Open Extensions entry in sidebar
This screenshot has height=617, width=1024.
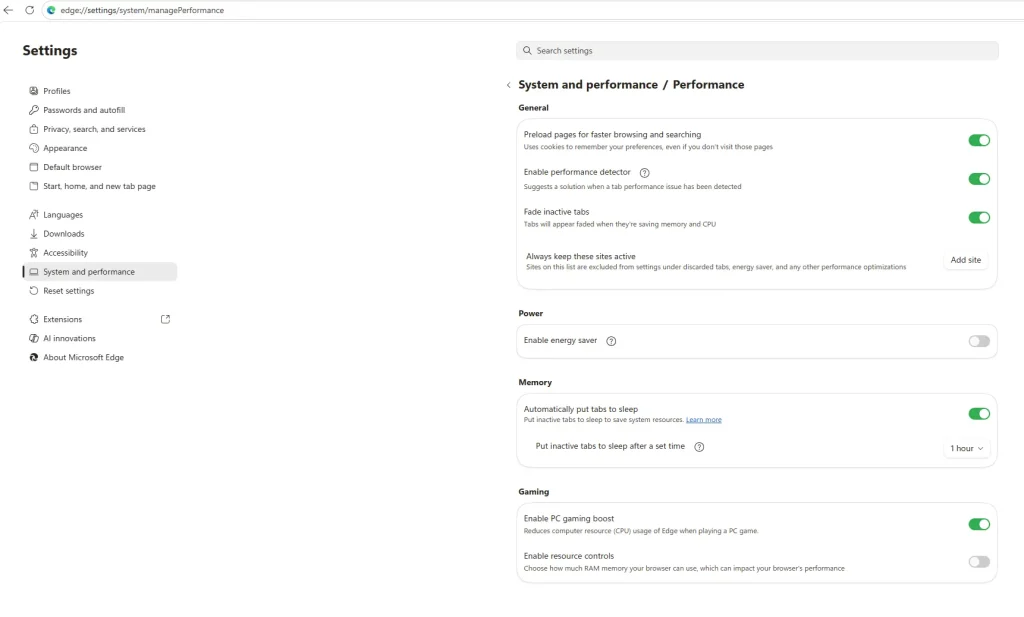[x=63, y=319]
